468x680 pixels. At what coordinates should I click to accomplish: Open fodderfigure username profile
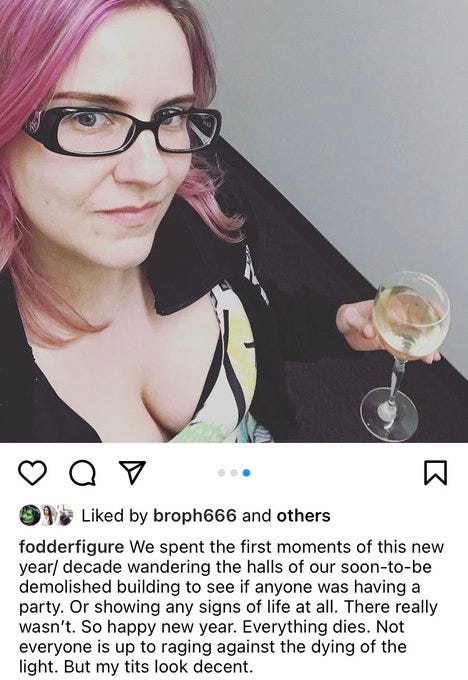click(x=72, y=546)
